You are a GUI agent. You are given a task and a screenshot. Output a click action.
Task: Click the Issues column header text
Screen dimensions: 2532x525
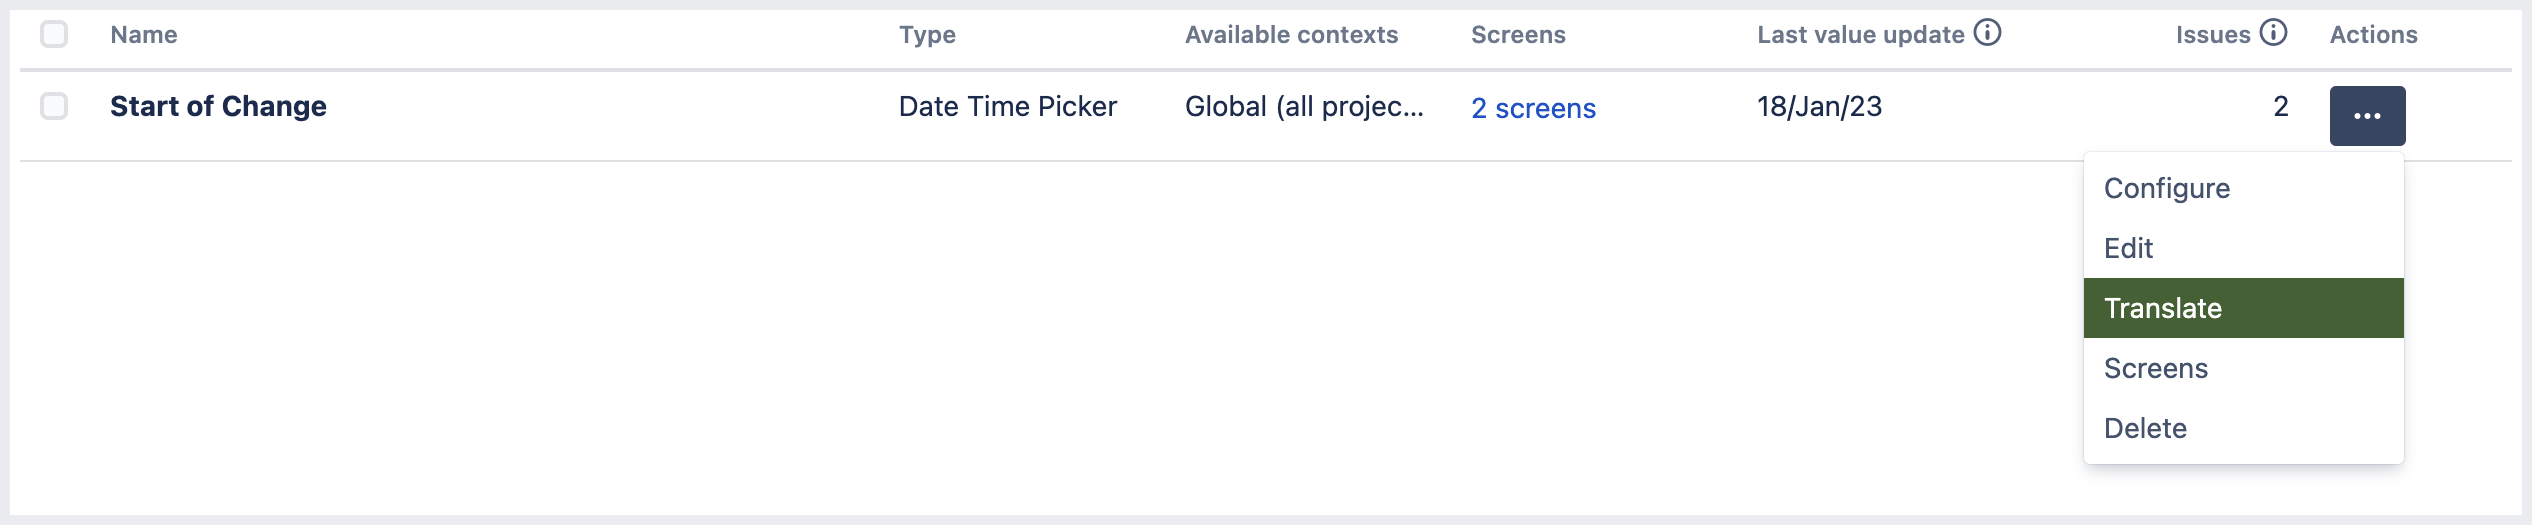[x=2212, y=35]
